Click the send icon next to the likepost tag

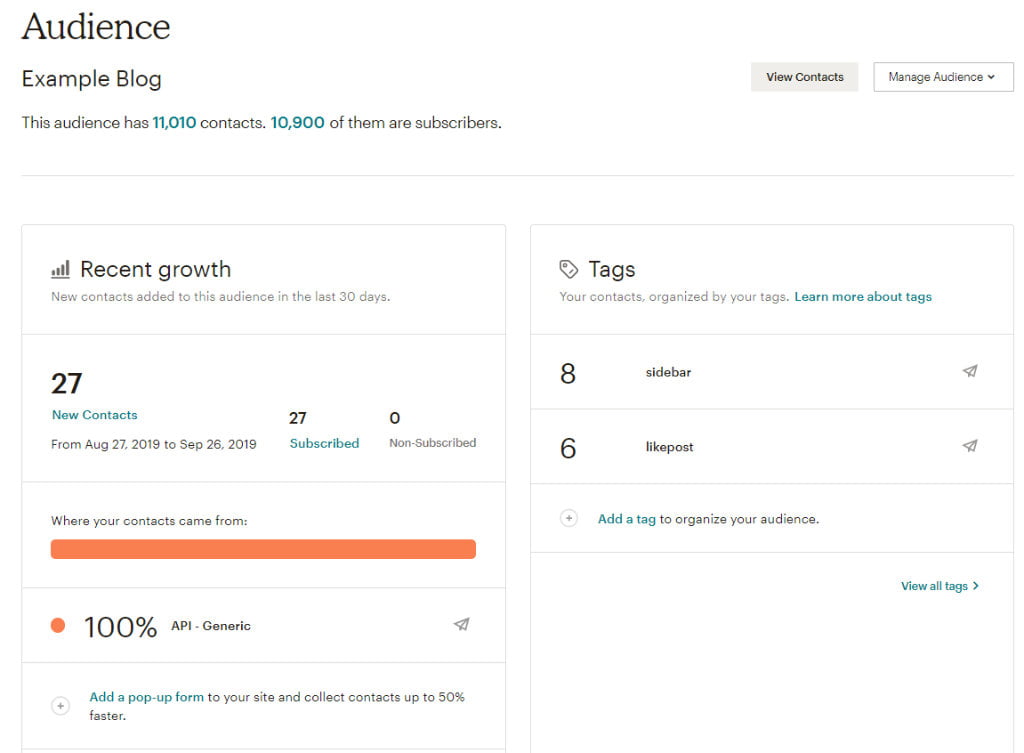[969, 446]
